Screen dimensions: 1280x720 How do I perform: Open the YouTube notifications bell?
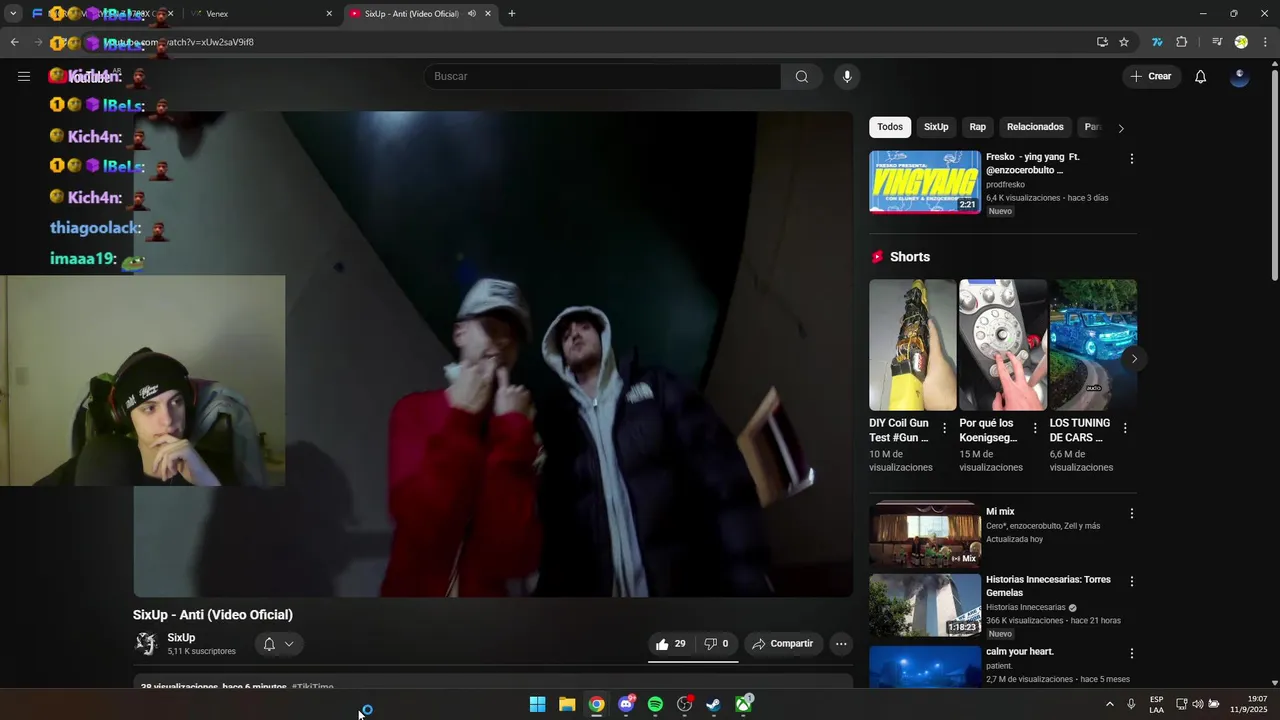tap(1200, 76)
